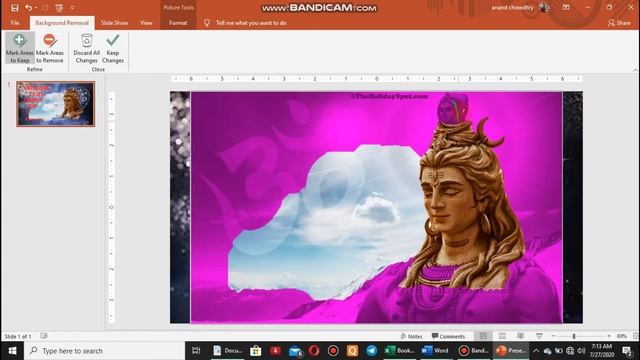Click the zoom out minus button
This screenshot has height=360, width=640.
pos(553,336)
